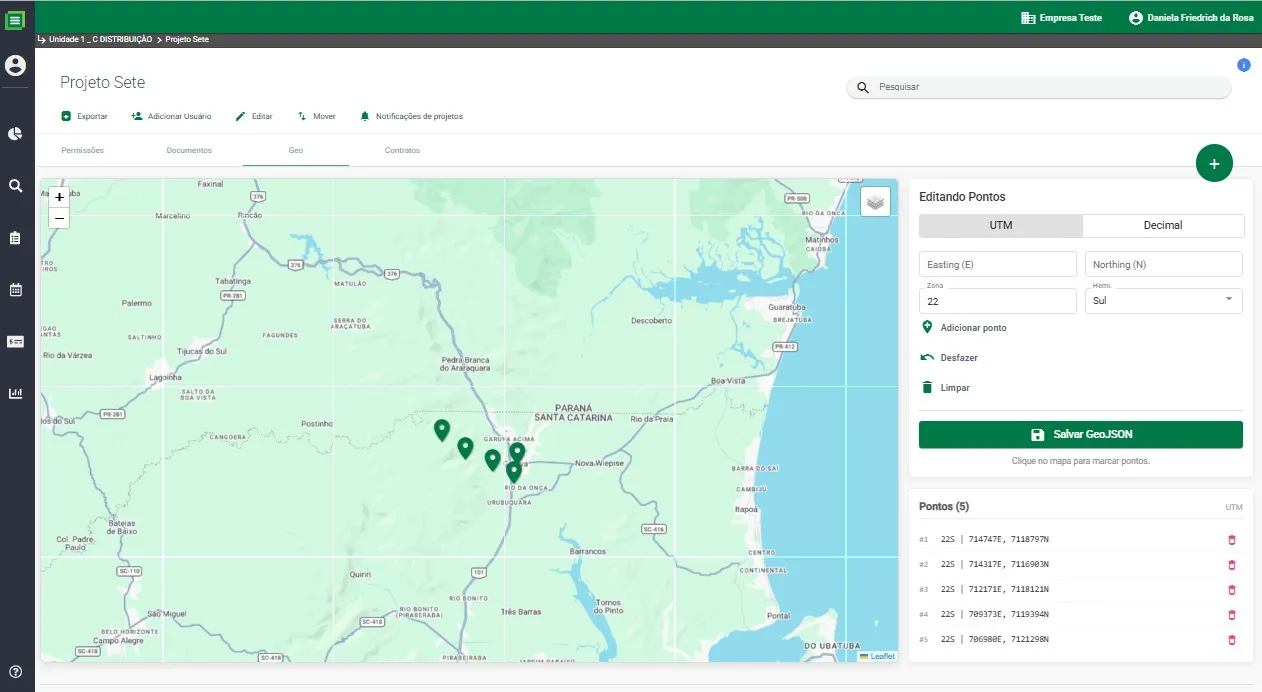
Task: Click Pontos (5) heading
Action: click(944, 507)
